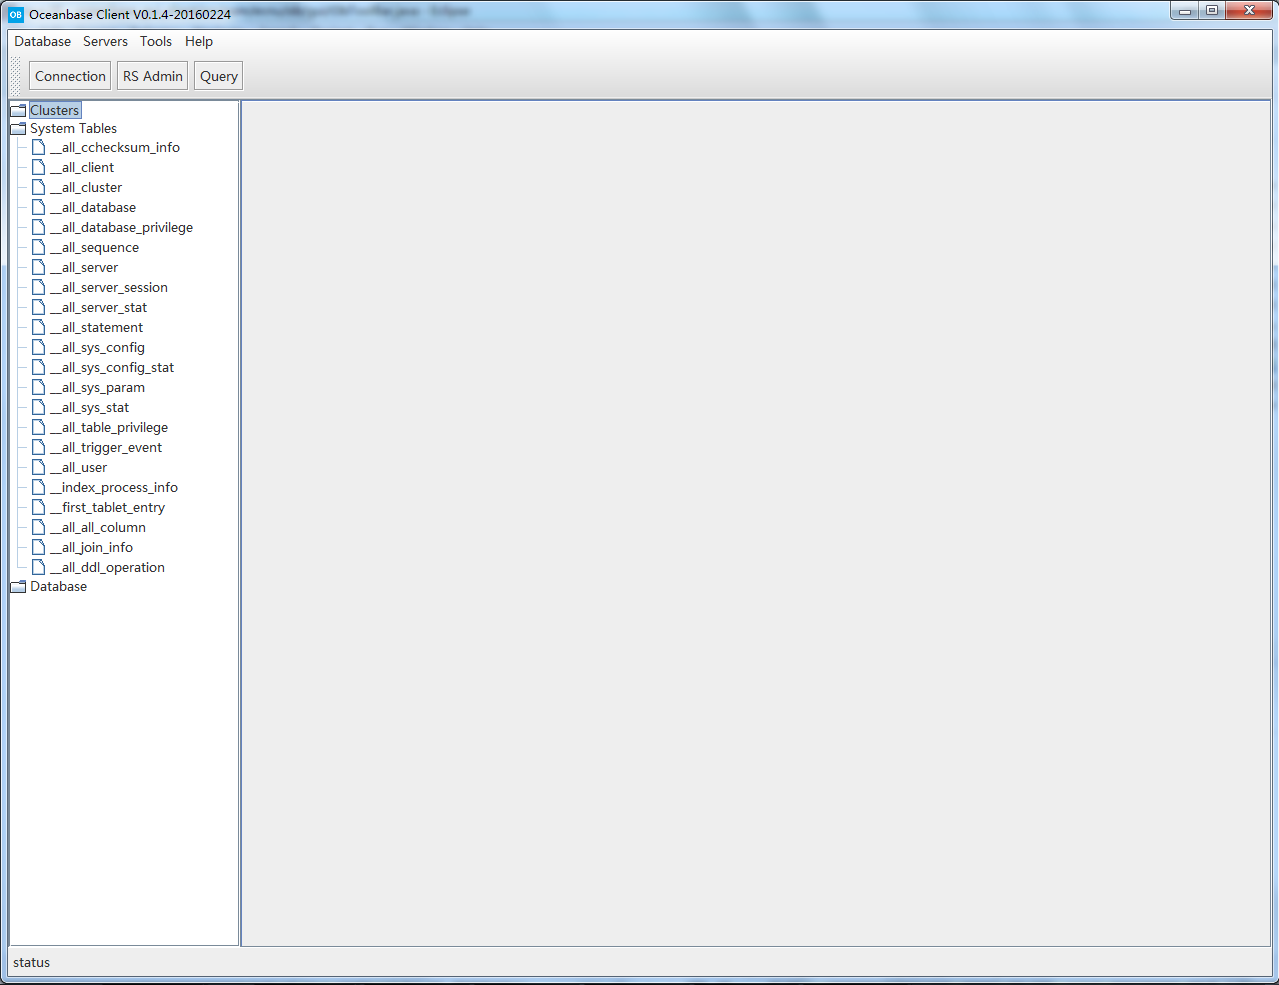
Task: Click the RS Admin button
Action: [x=153, y=76]
